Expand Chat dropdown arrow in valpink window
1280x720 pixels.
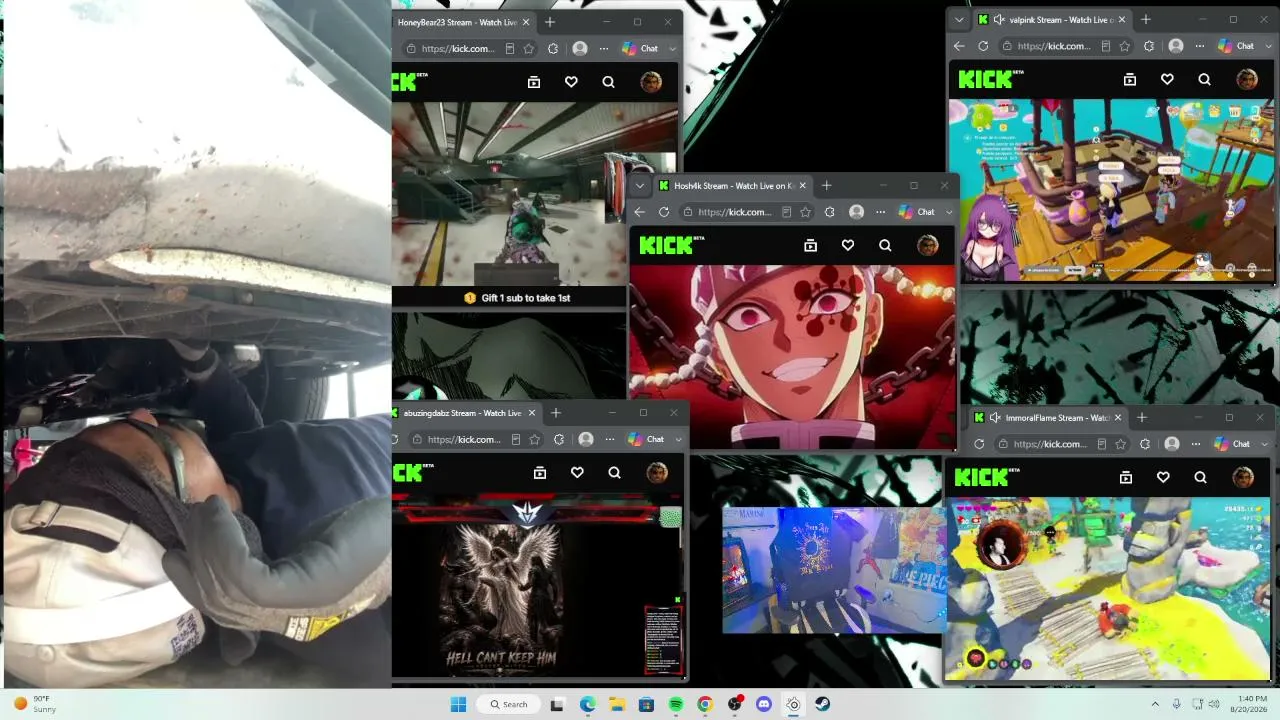click(1269, 46)
